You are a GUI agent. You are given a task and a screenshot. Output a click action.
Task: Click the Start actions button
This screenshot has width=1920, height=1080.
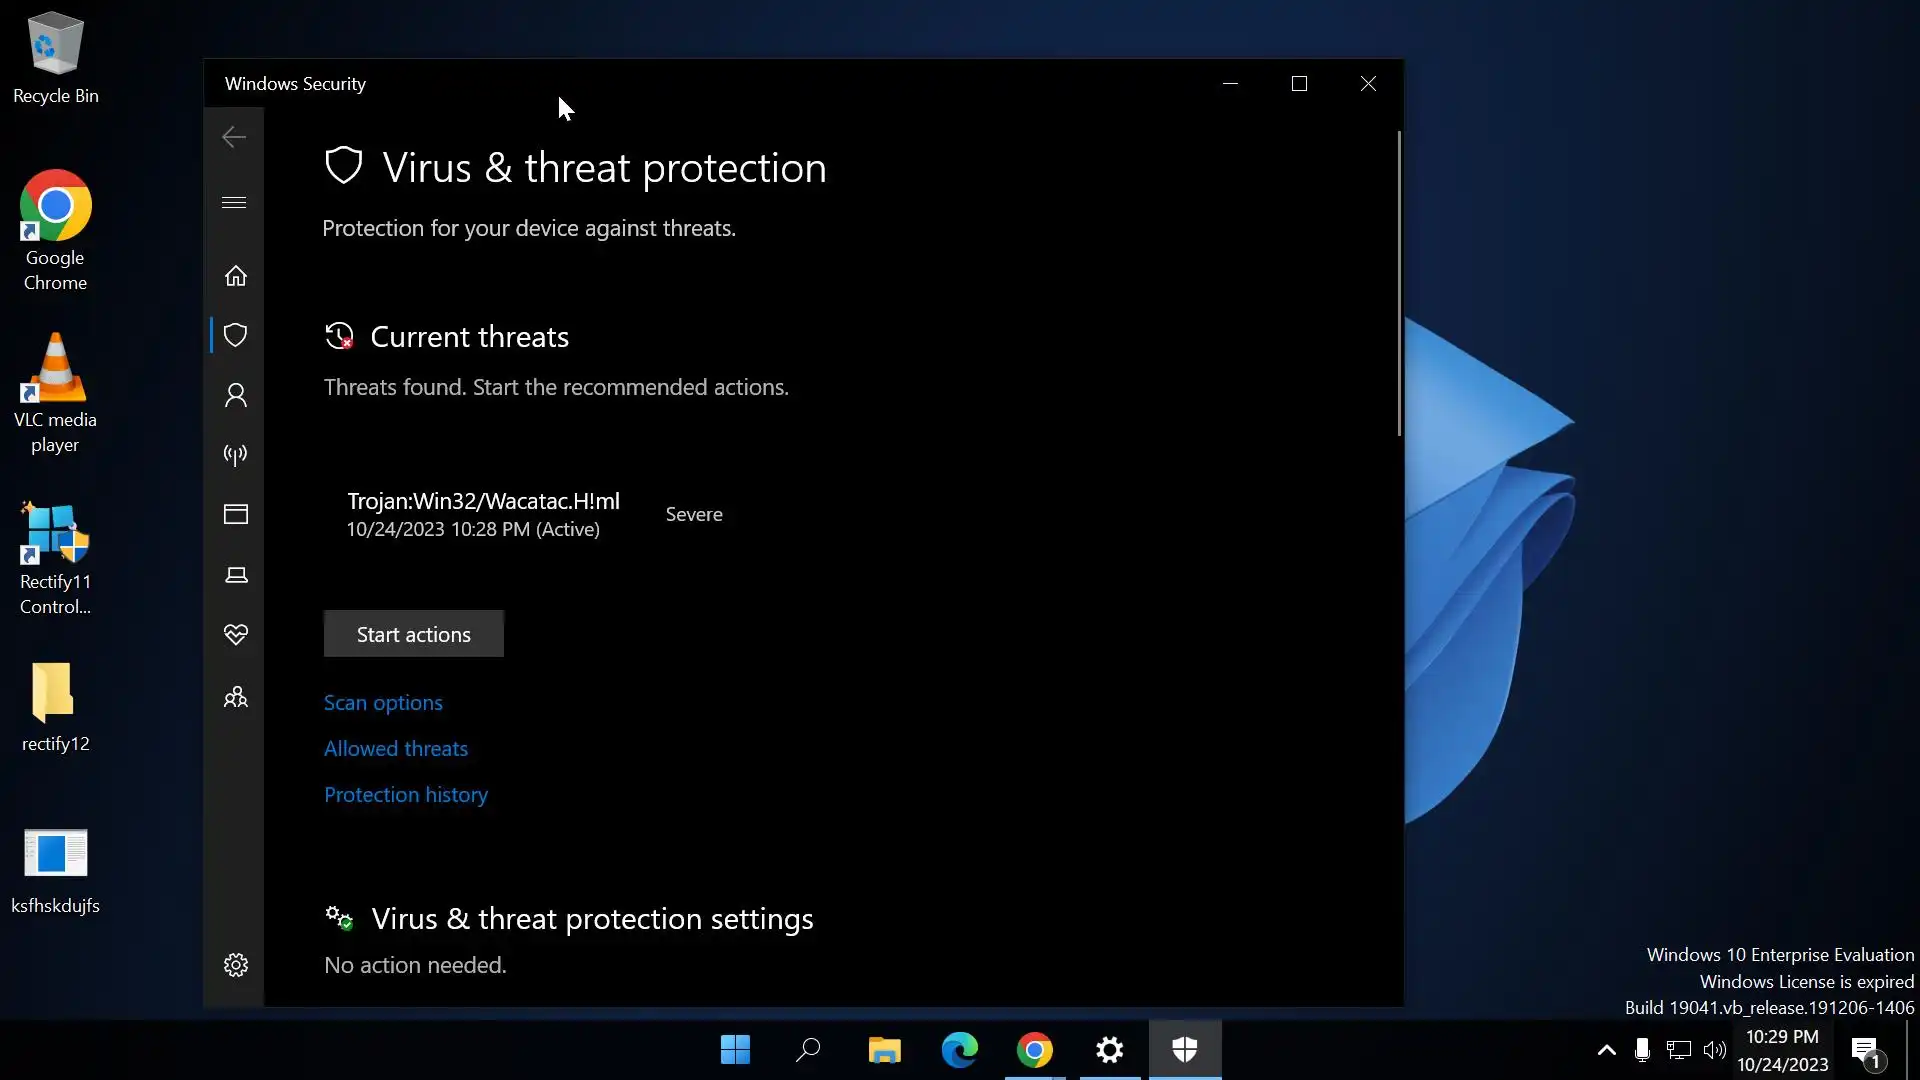[x=413, y=634]
